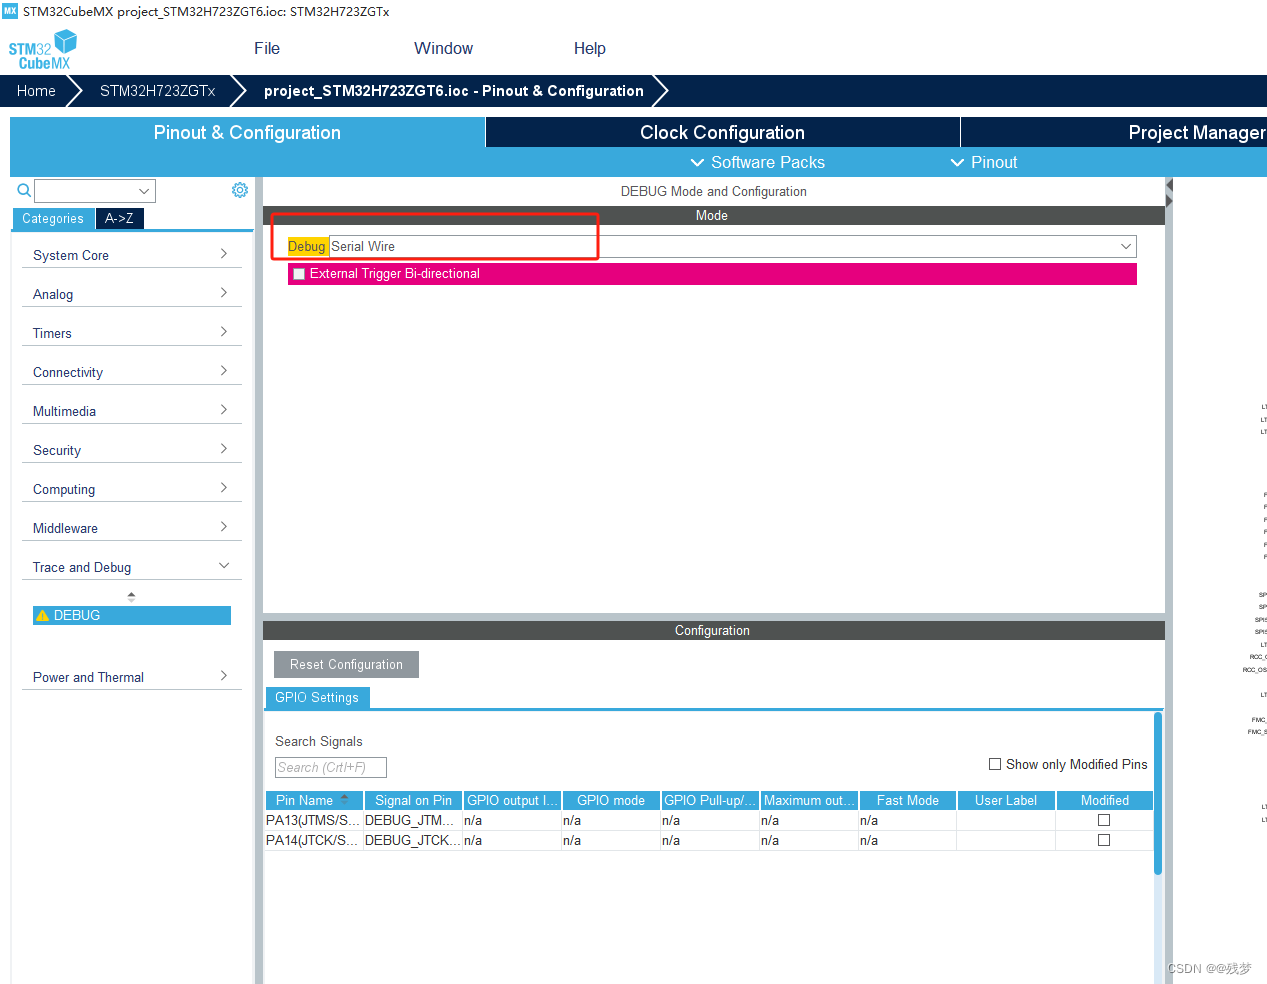Click the collapse arrows above DEBUG item
This screenshot has width=1267, height=984.
[x=131, y=596]
